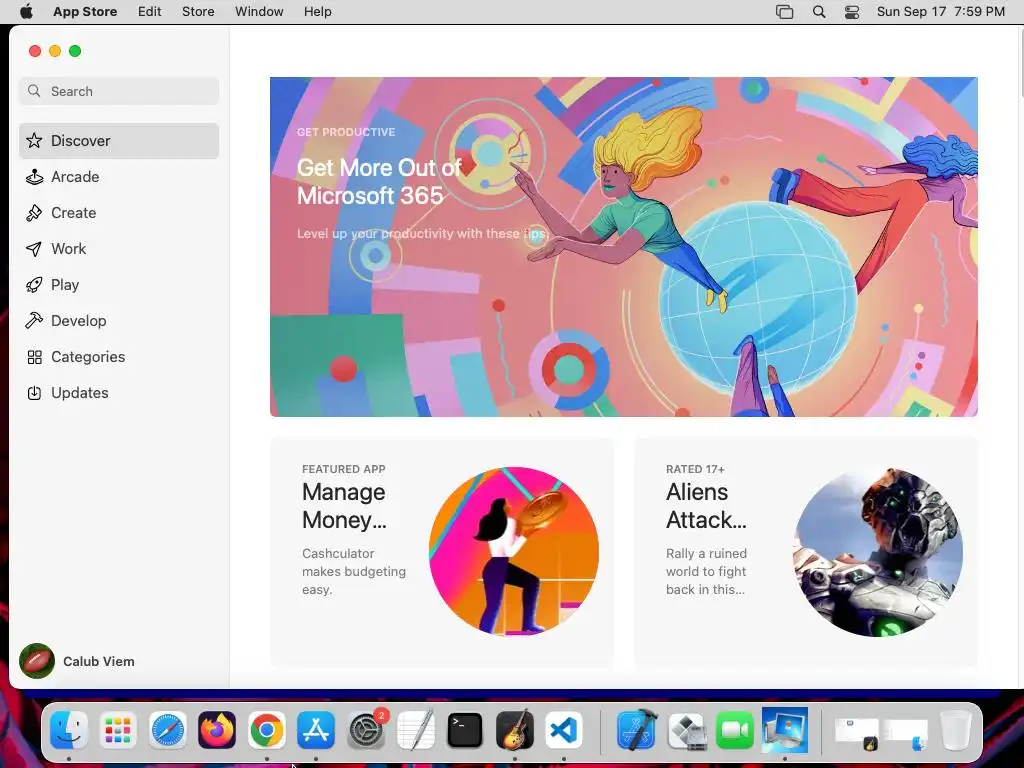
Task: Launch Safari from the Dock
Action: pyautogui.click(x=168, y=730)
